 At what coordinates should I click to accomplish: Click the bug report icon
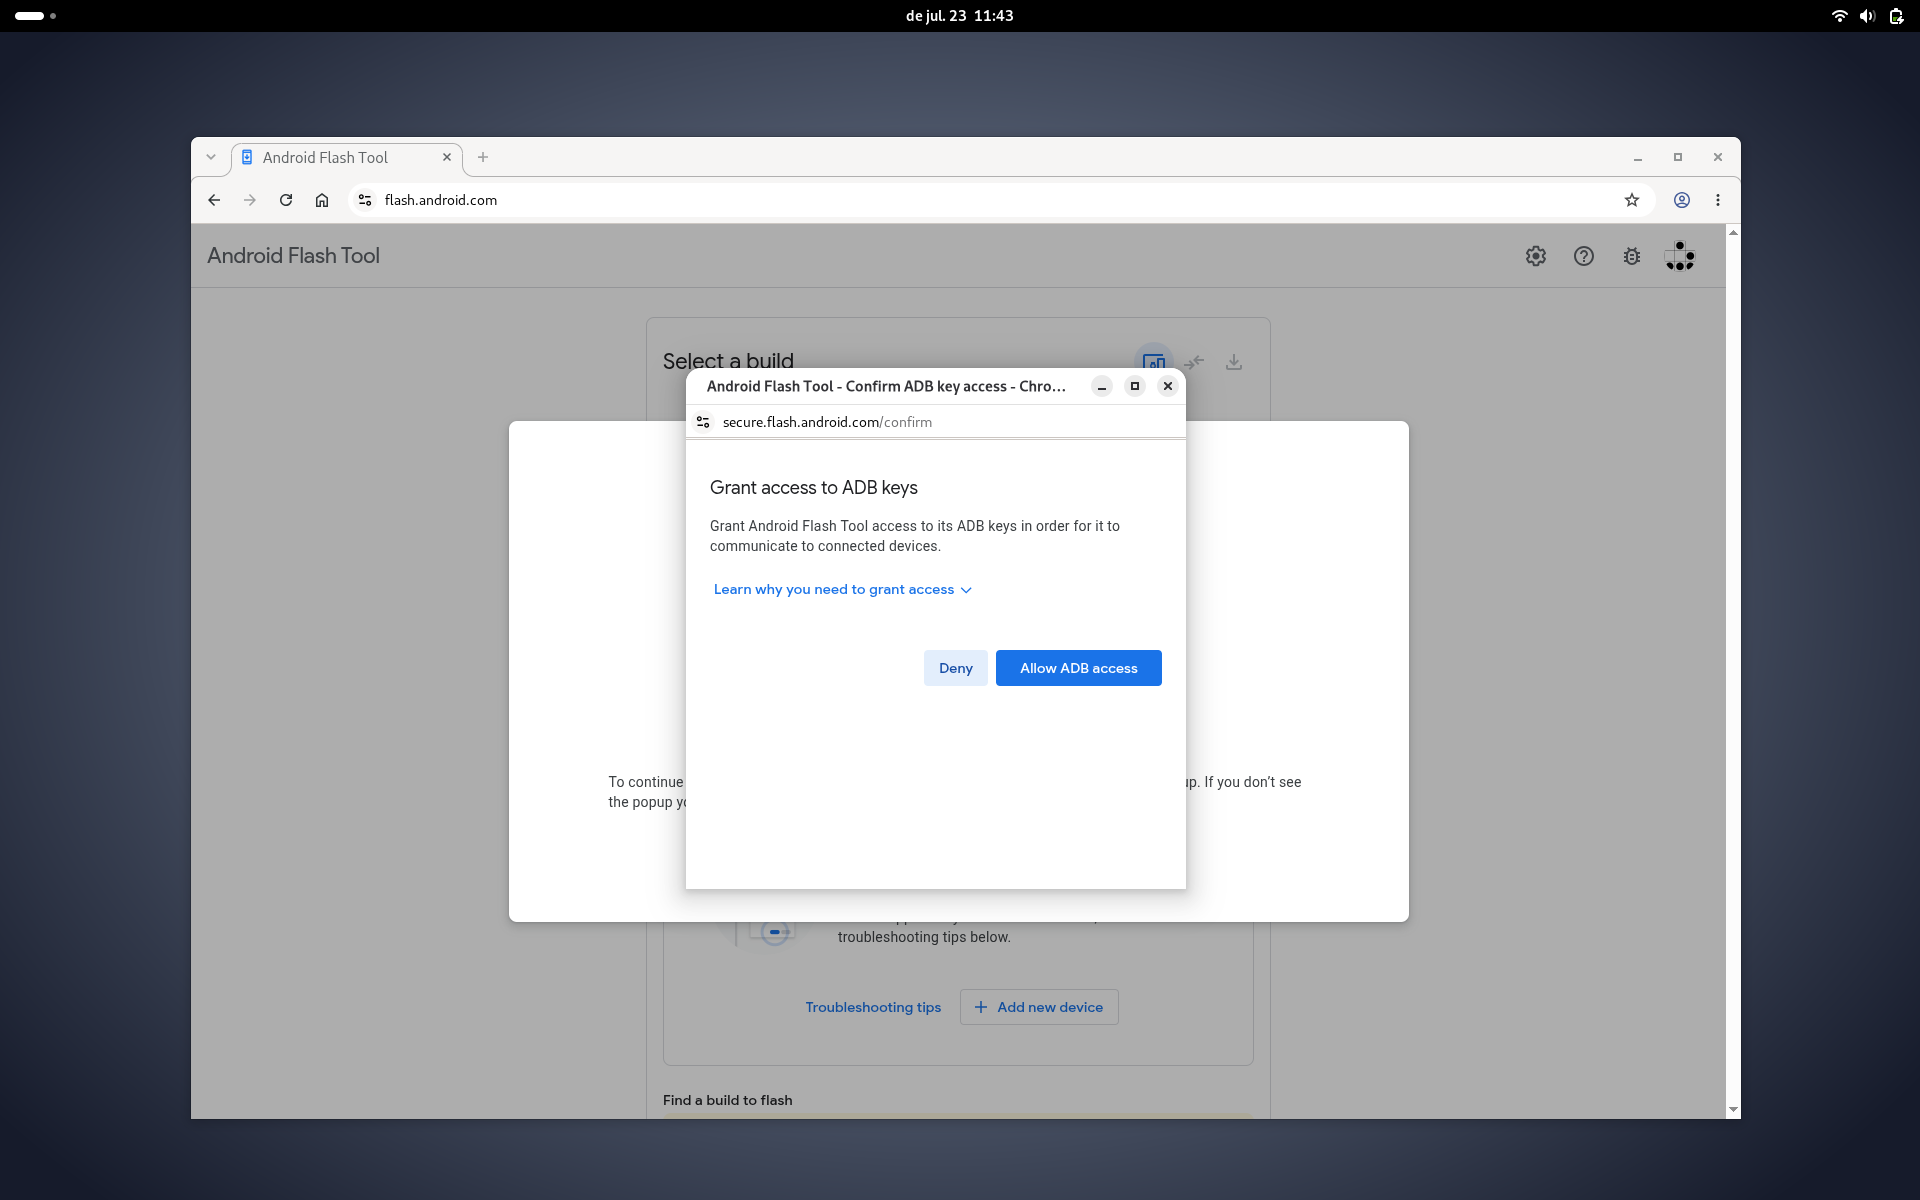point(1632,256)
